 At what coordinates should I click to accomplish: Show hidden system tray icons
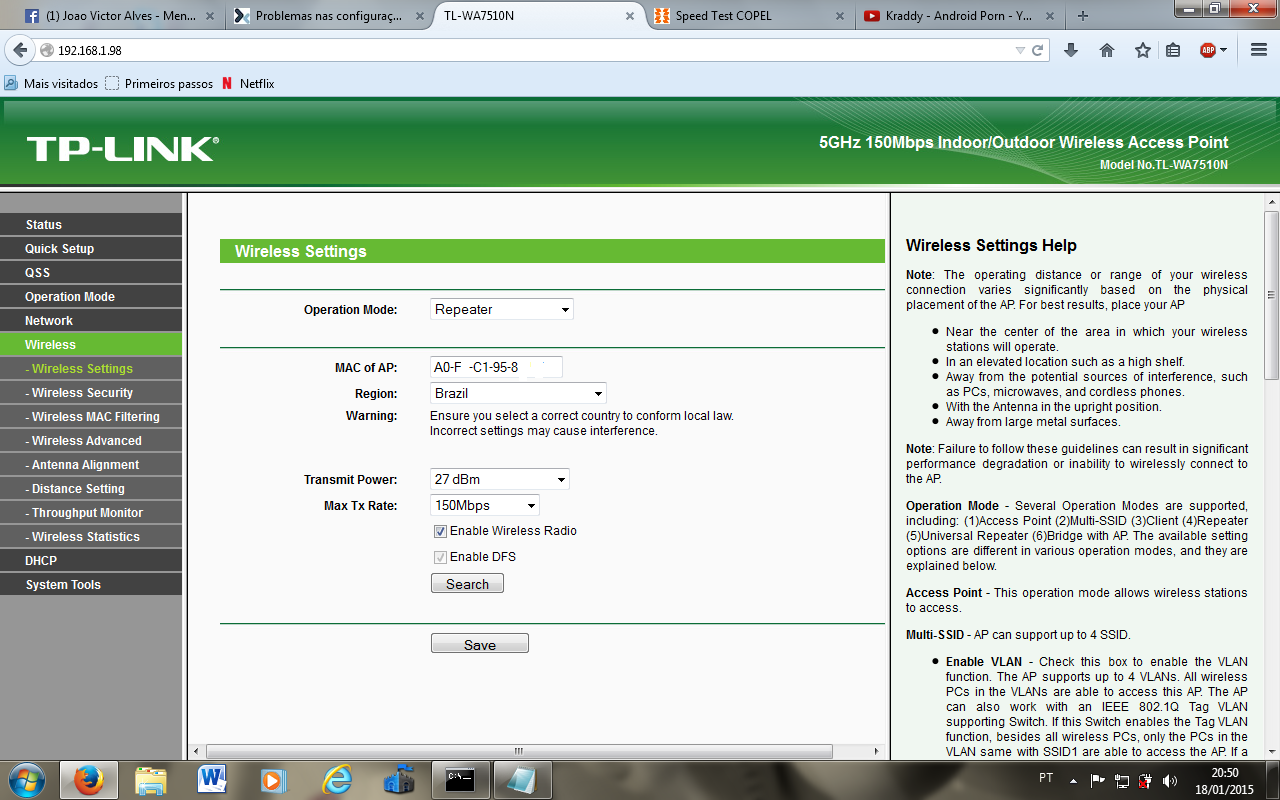tap(1073, 780)
